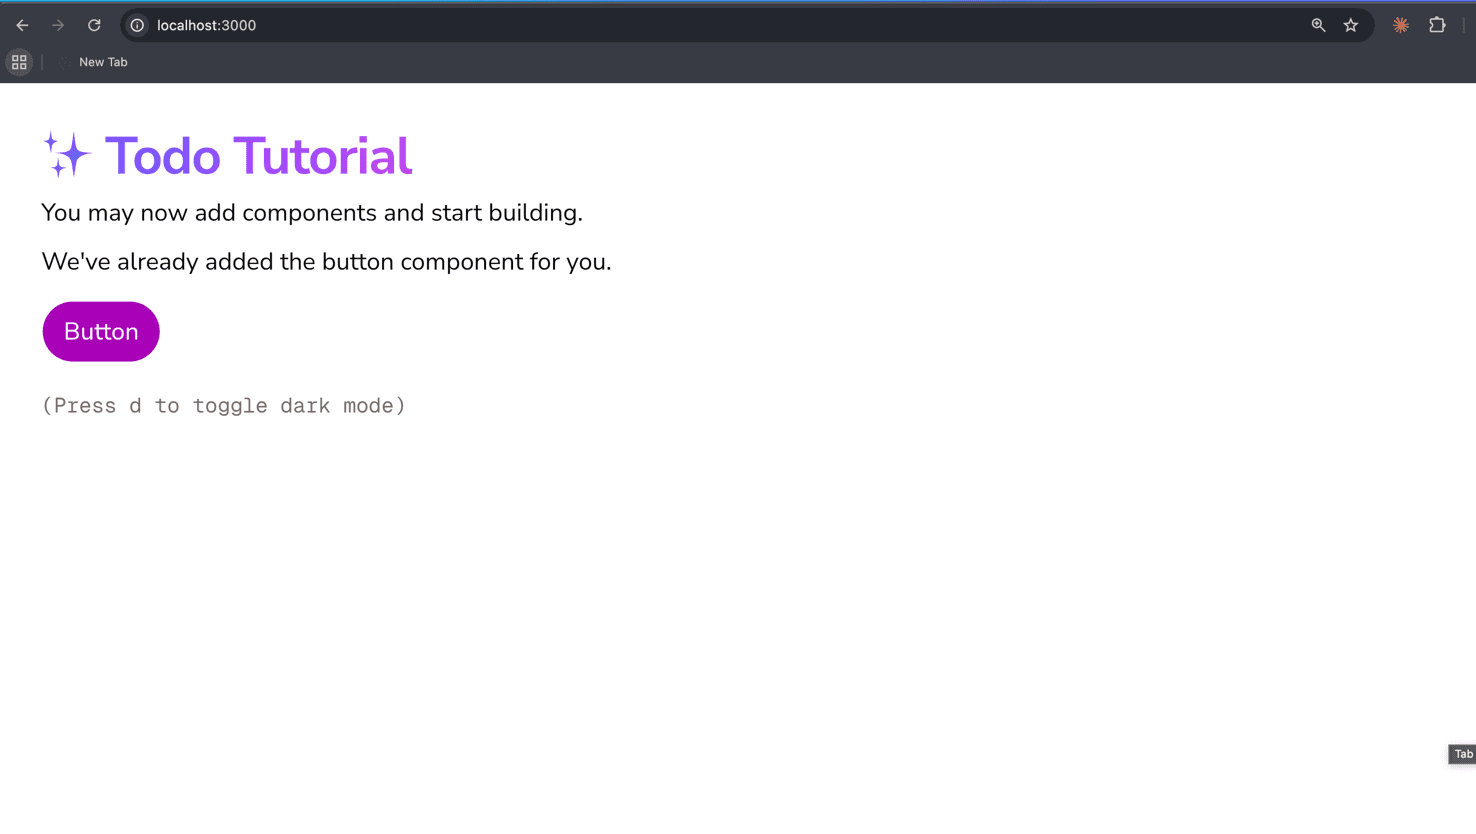Click text 'We've already added the button component for you.'
Image resolution: width=1476 pixels, height=834 pixels.
click(x=326, y=262)
